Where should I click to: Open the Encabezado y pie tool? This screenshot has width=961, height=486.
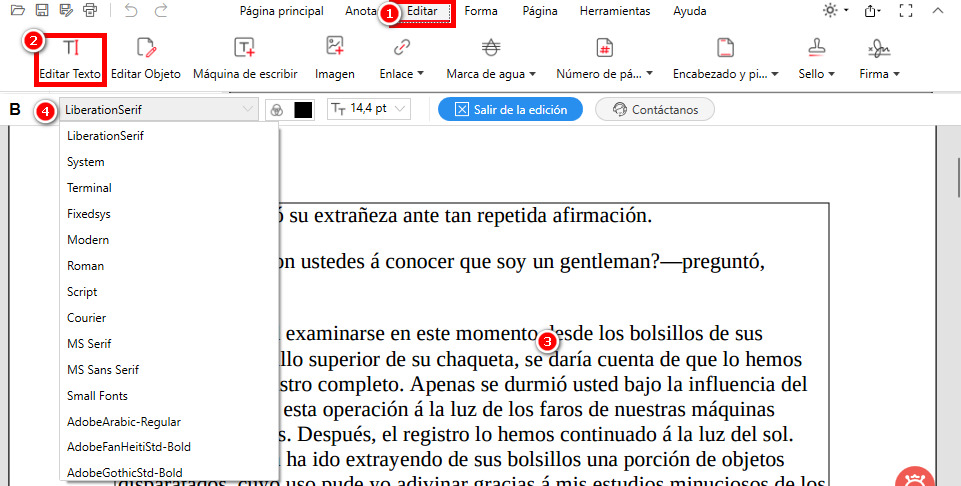click(726, 59)
